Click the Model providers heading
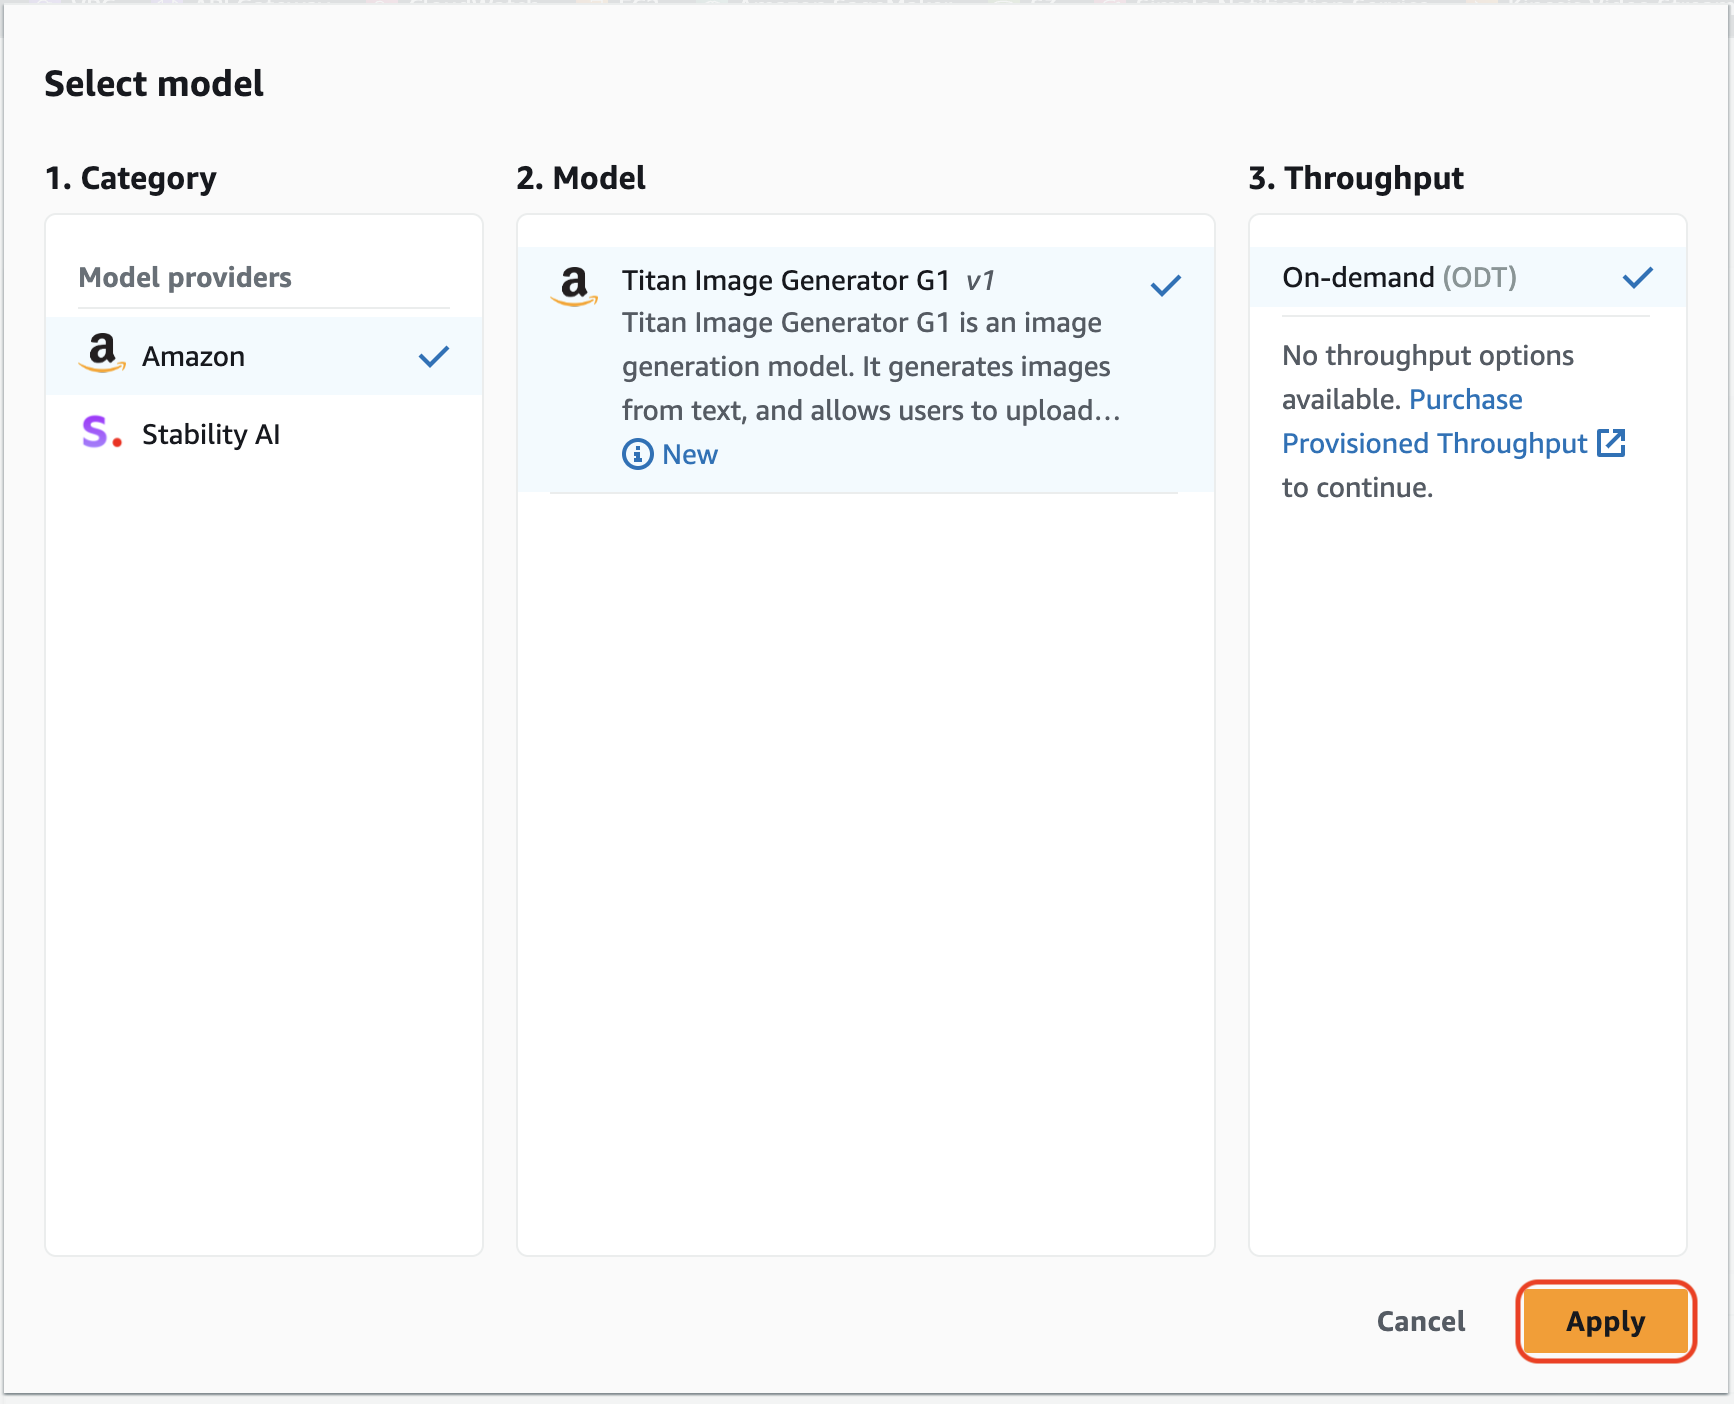This screenshot has height=1404, width=1734. [x=185, y=277]
